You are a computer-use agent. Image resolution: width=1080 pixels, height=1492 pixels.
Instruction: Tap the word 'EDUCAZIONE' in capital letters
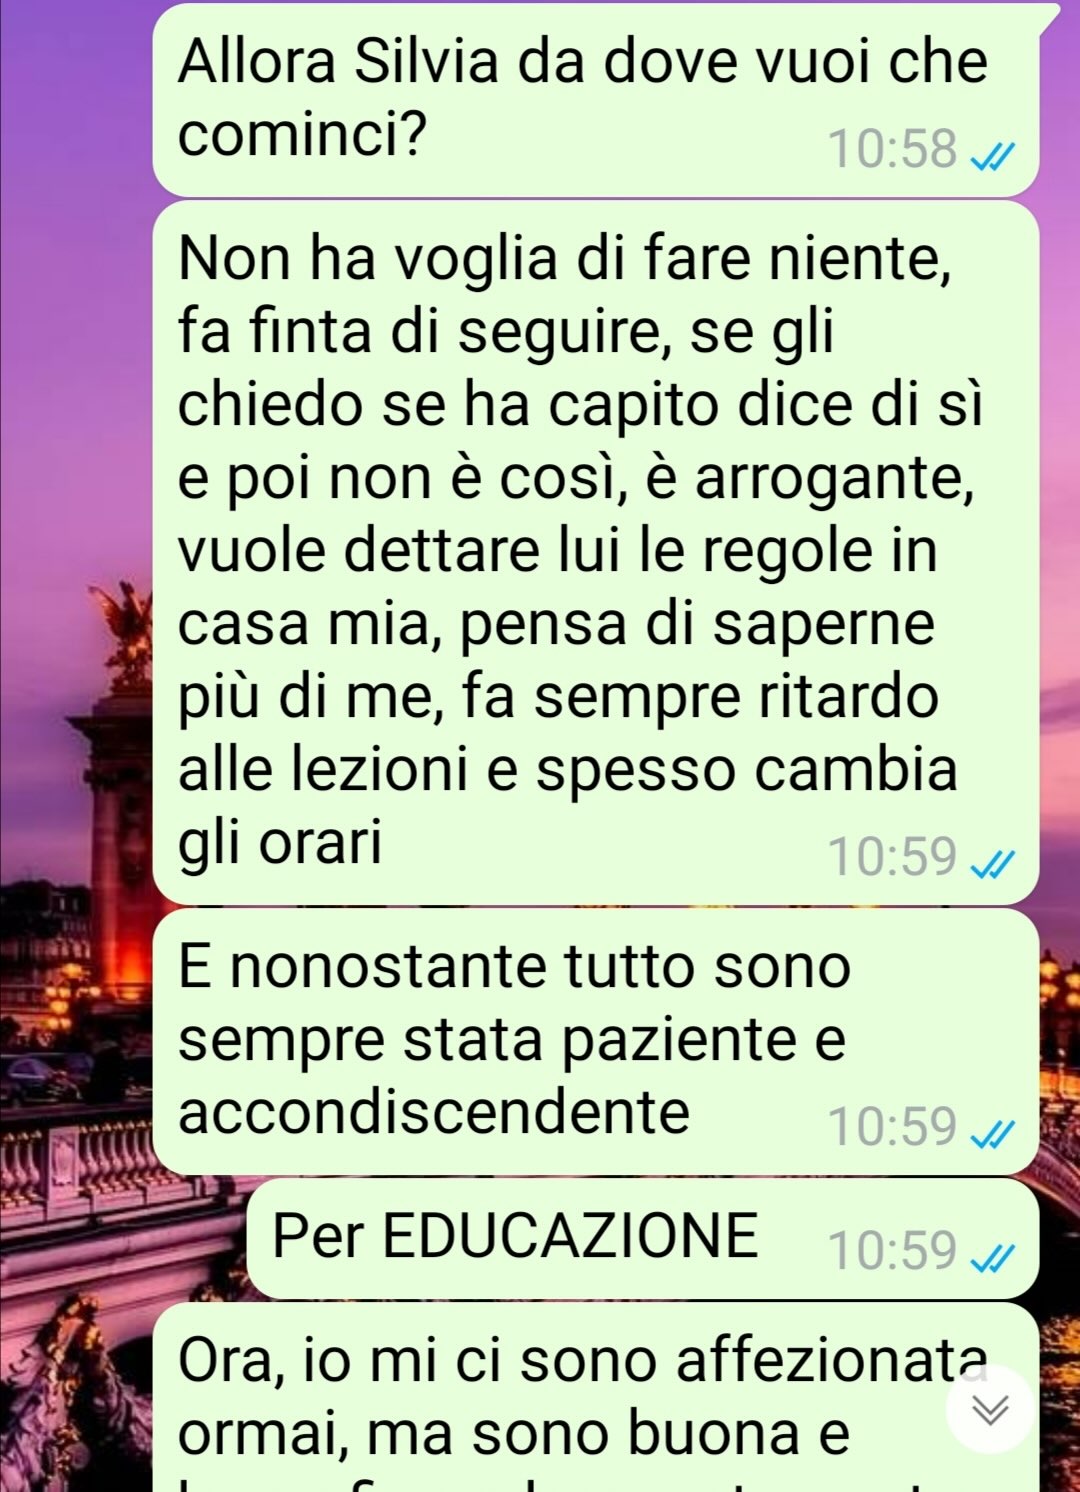[x=570, y=1235]
